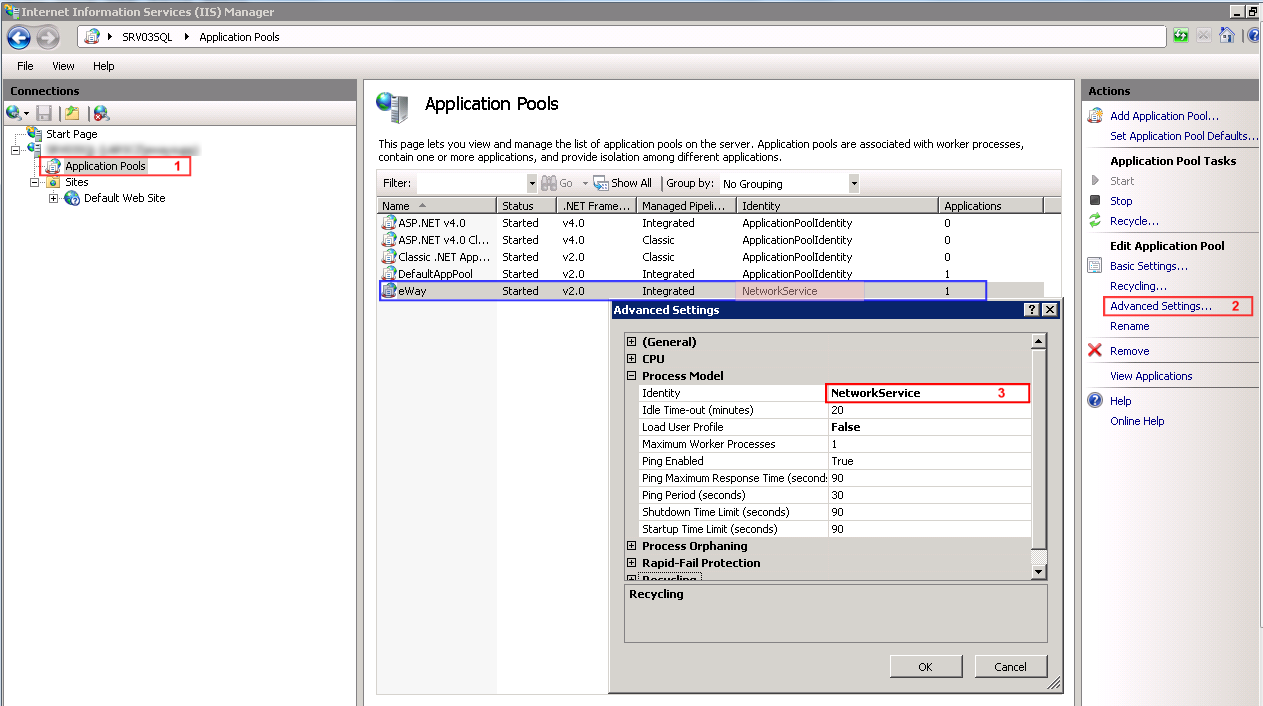Click the Default Web Site globe icon
Viewport: 1263px width, 706px height.
click(x=72, y=198)
